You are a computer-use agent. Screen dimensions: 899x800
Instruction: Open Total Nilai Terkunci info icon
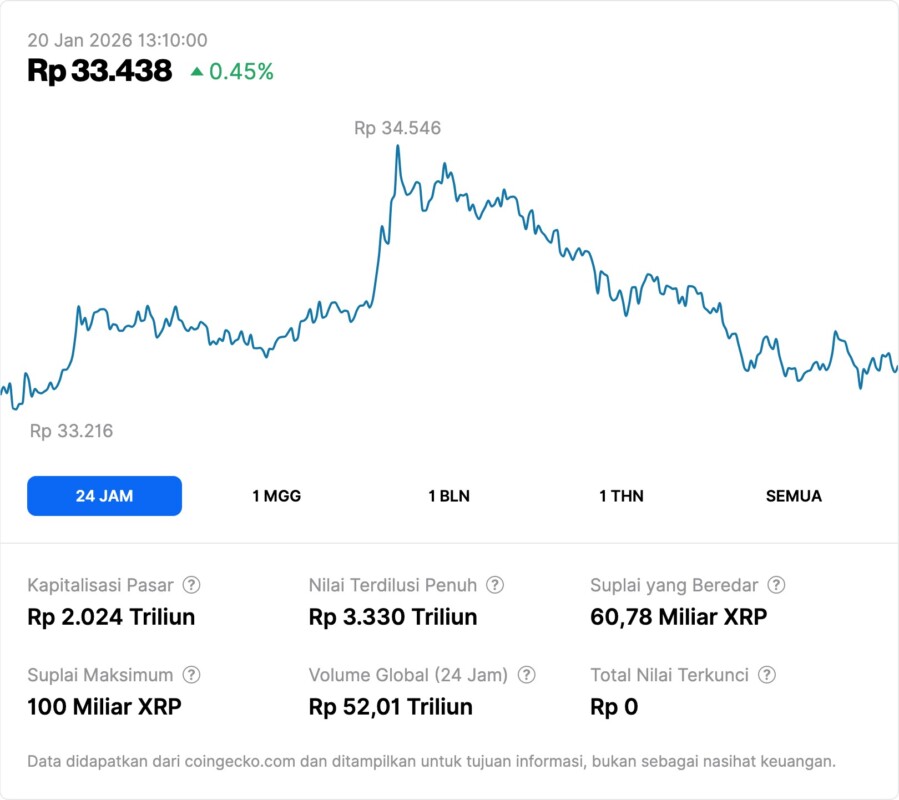pyautogui.click(x=767, y=675)
